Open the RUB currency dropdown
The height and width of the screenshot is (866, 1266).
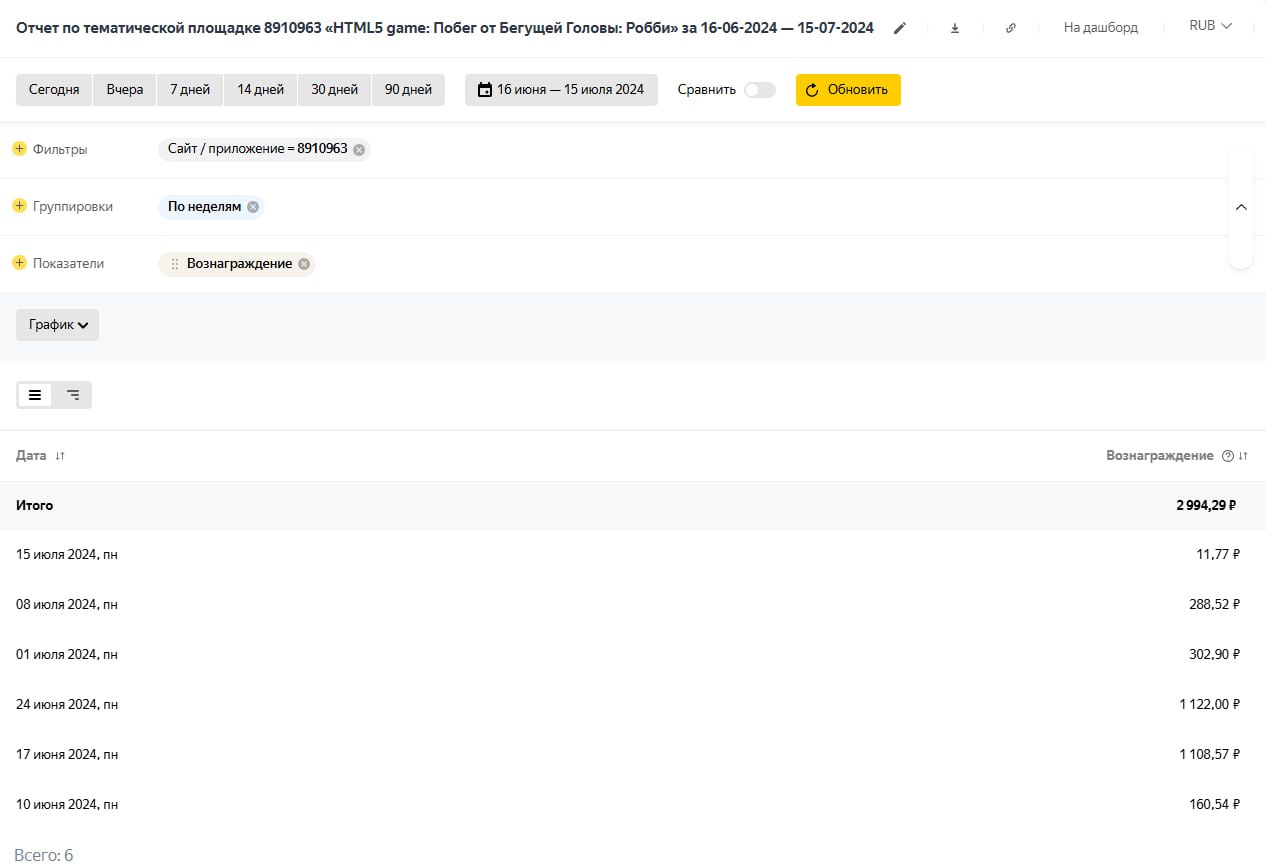click(1210, 26)
